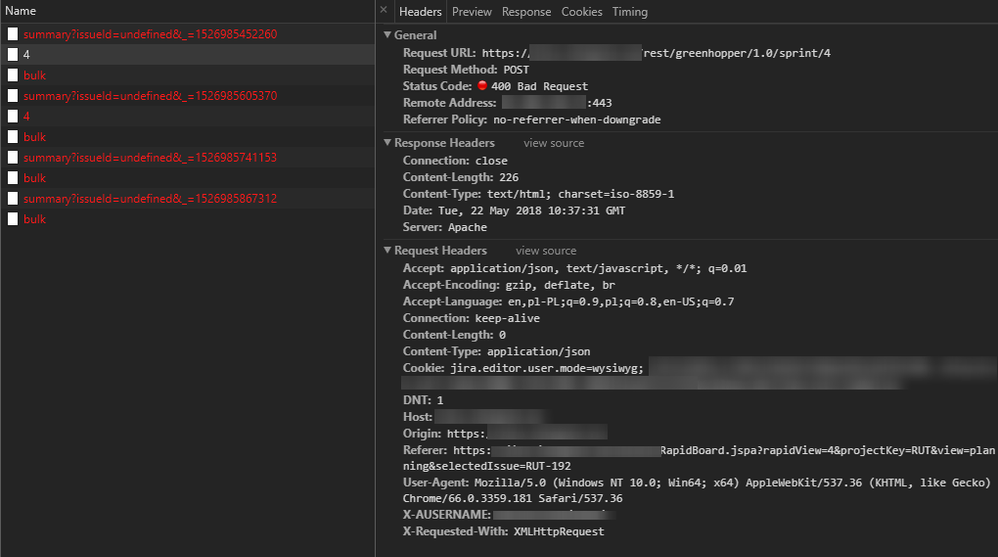
Task: Select request summary ending in 1526985741153
Action: pos(150,158)
